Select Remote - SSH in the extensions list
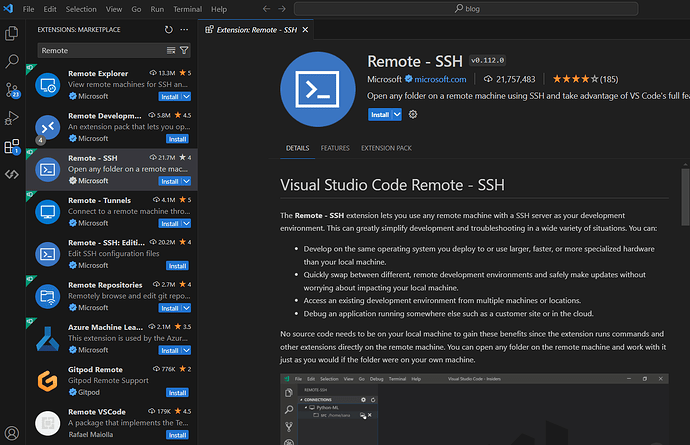690x445 pixels. coord(111,169)
